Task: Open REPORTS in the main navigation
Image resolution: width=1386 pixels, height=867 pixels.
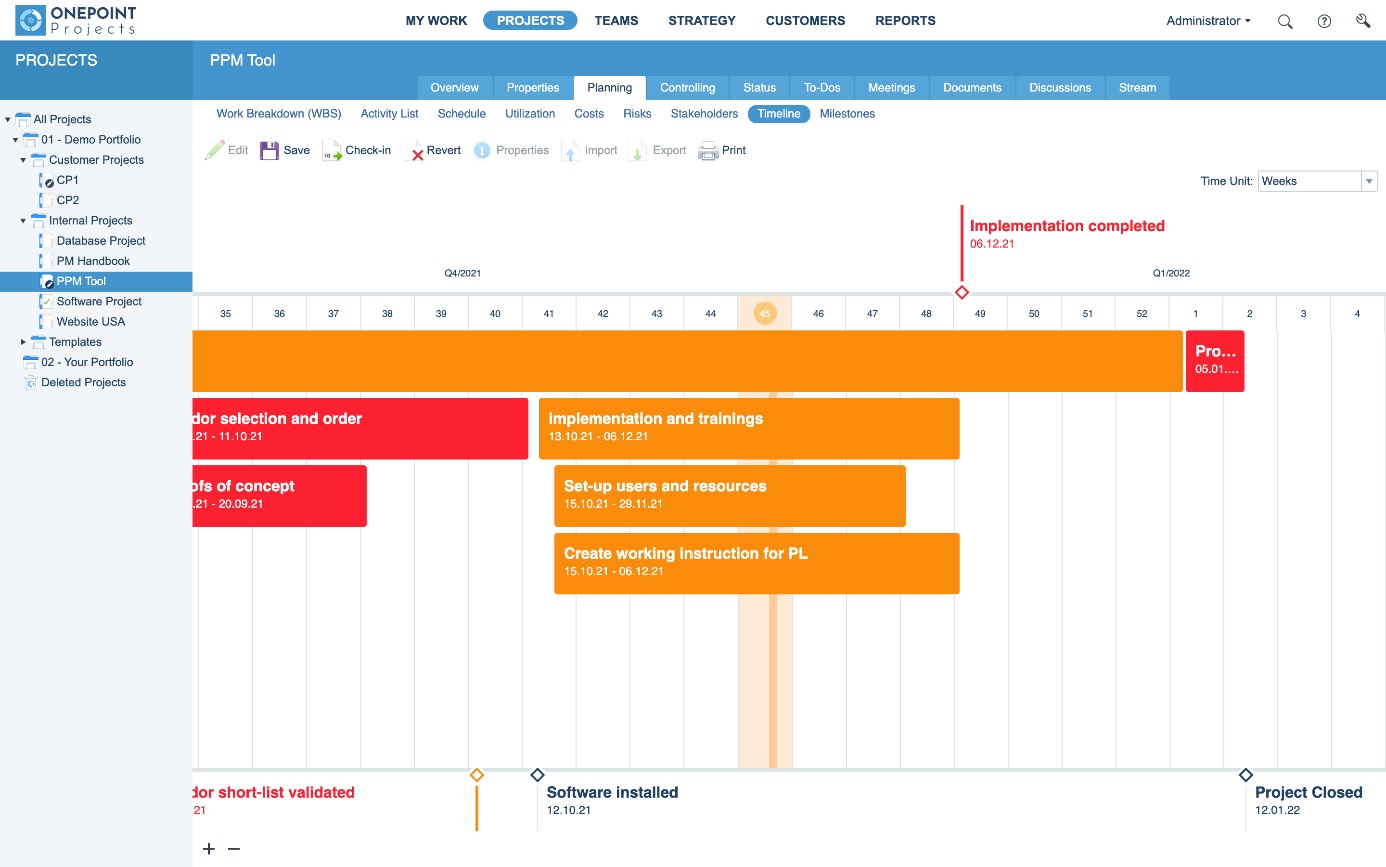Action: pos(905,20)
